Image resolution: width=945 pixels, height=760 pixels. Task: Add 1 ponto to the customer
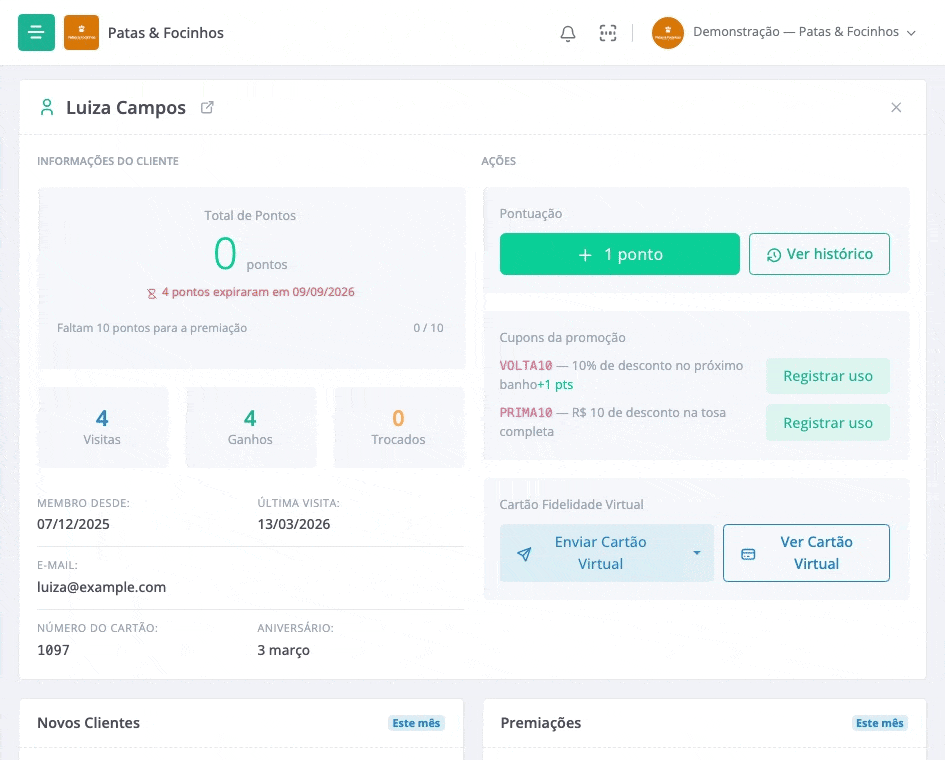click(620, 254)
